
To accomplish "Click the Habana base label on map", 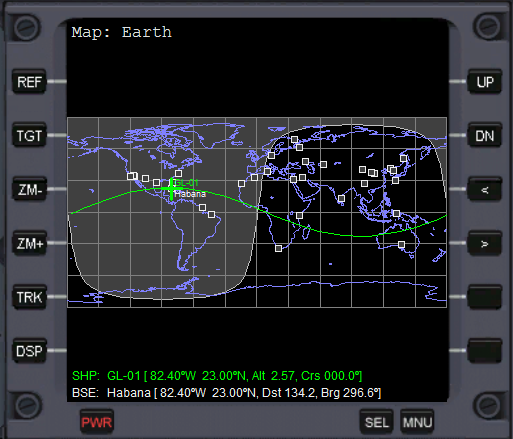I will coord(190,194).
